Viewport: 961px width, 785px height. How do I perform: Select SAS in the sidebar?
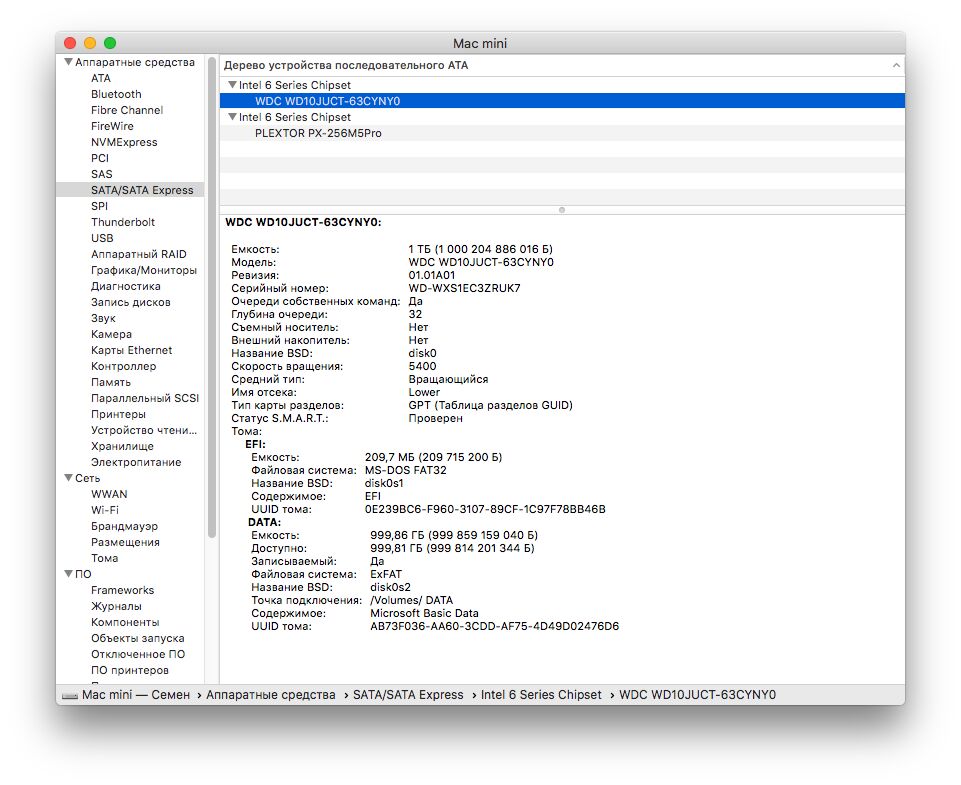point(102,173)
